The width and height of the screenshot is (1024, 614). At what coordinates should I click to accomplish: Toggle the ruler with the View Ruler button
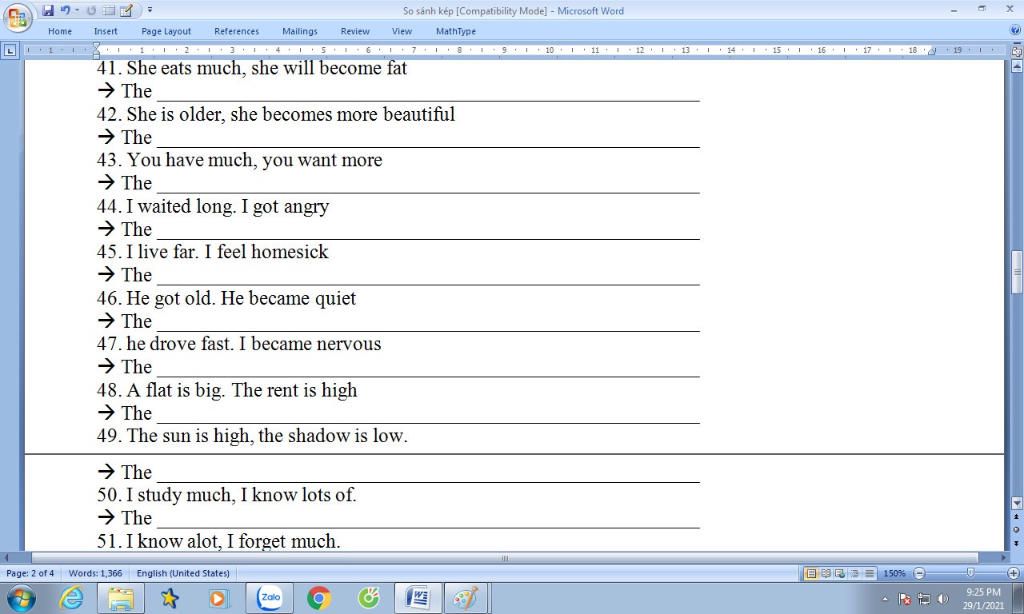[1016, 51]
